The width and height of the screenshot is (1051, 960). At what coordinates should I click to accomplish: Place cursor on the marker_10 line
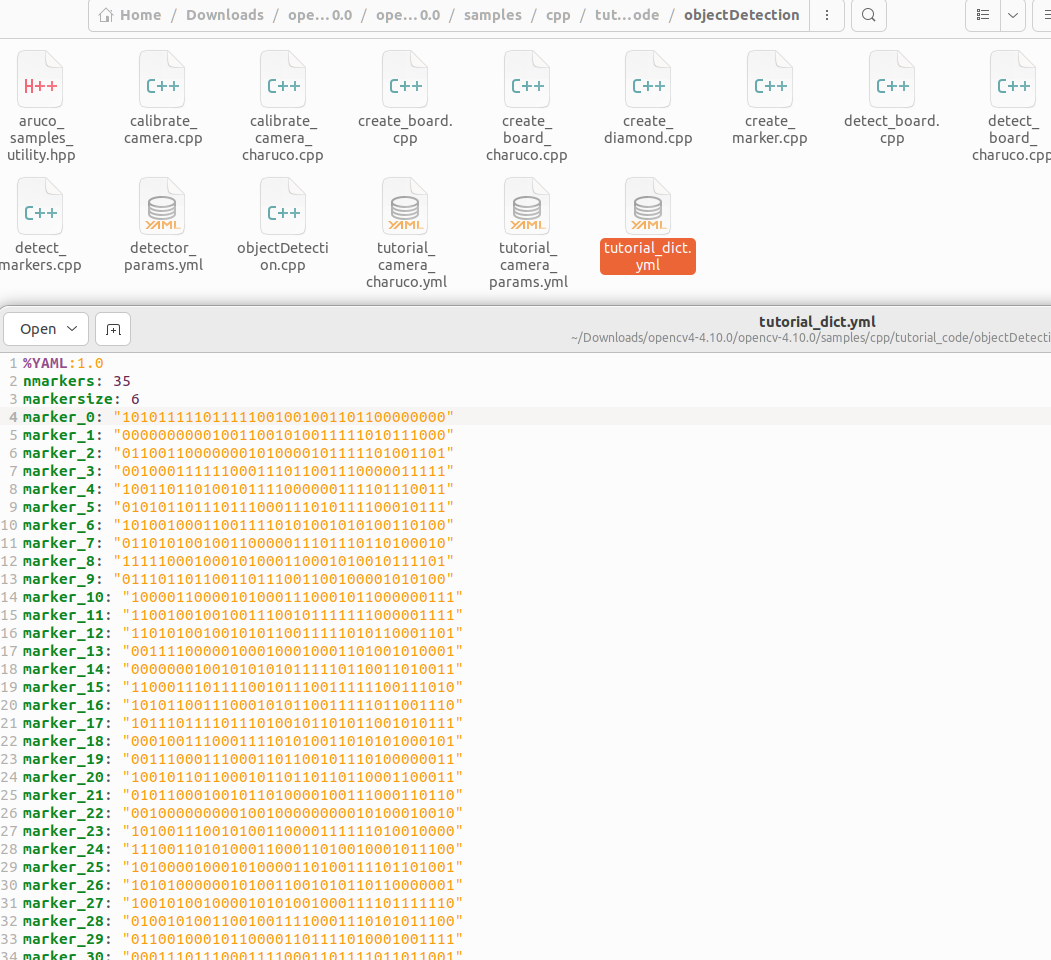[243, 597]
